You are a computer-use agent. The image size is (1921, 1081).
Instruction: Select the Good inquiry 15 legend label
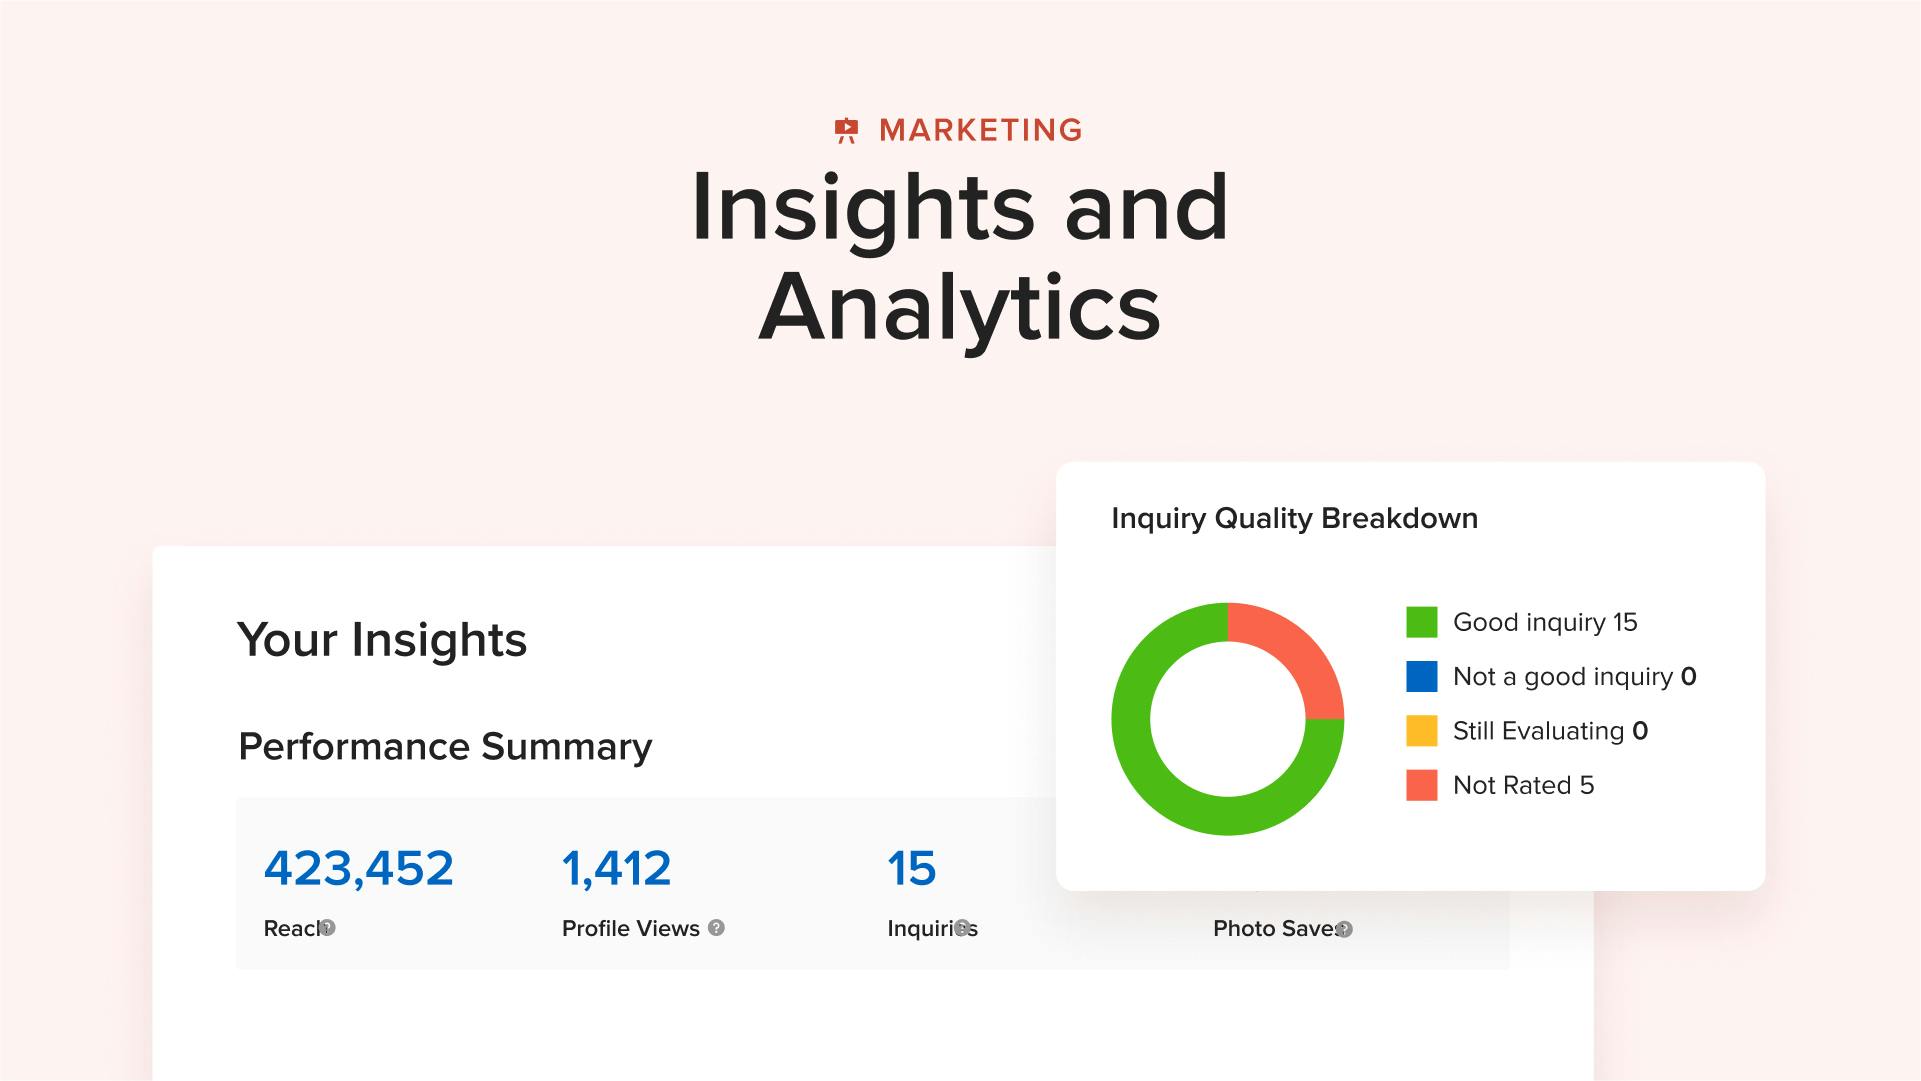(x=1545, y=622)
